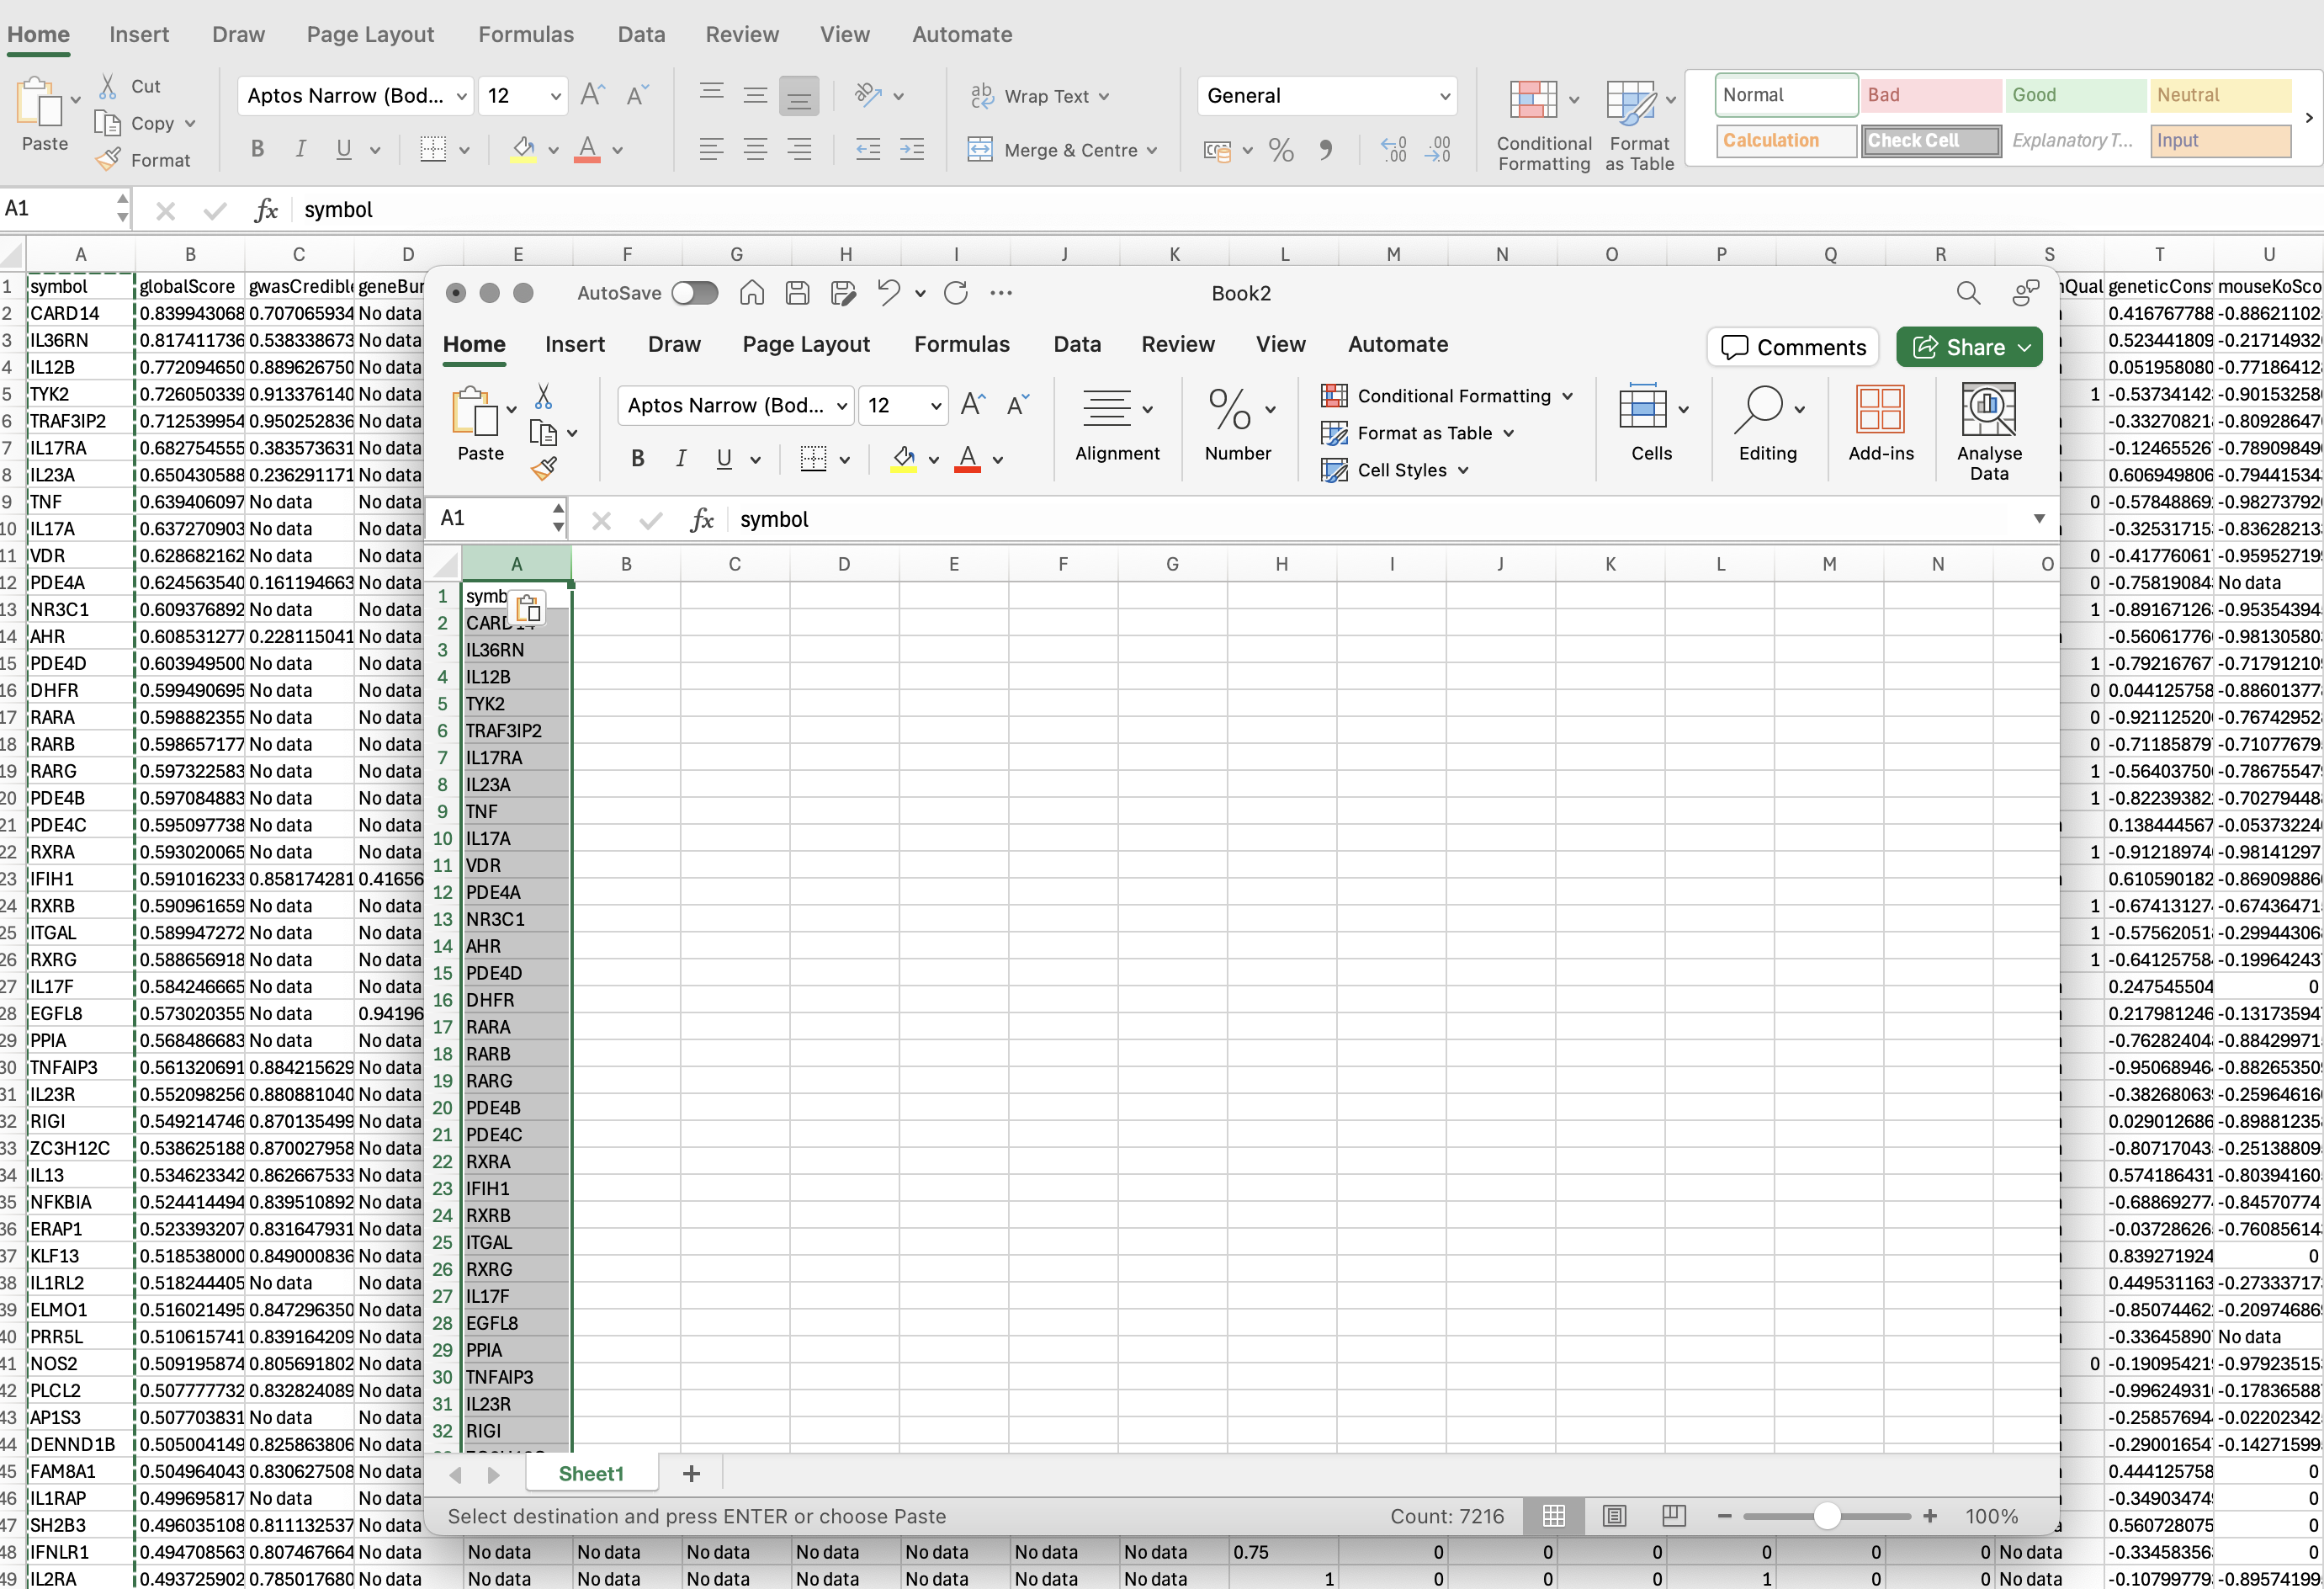2324x1589 pixels.
Task: Click the Save icon in Book2 toolbar
Action: coord(797,293)
